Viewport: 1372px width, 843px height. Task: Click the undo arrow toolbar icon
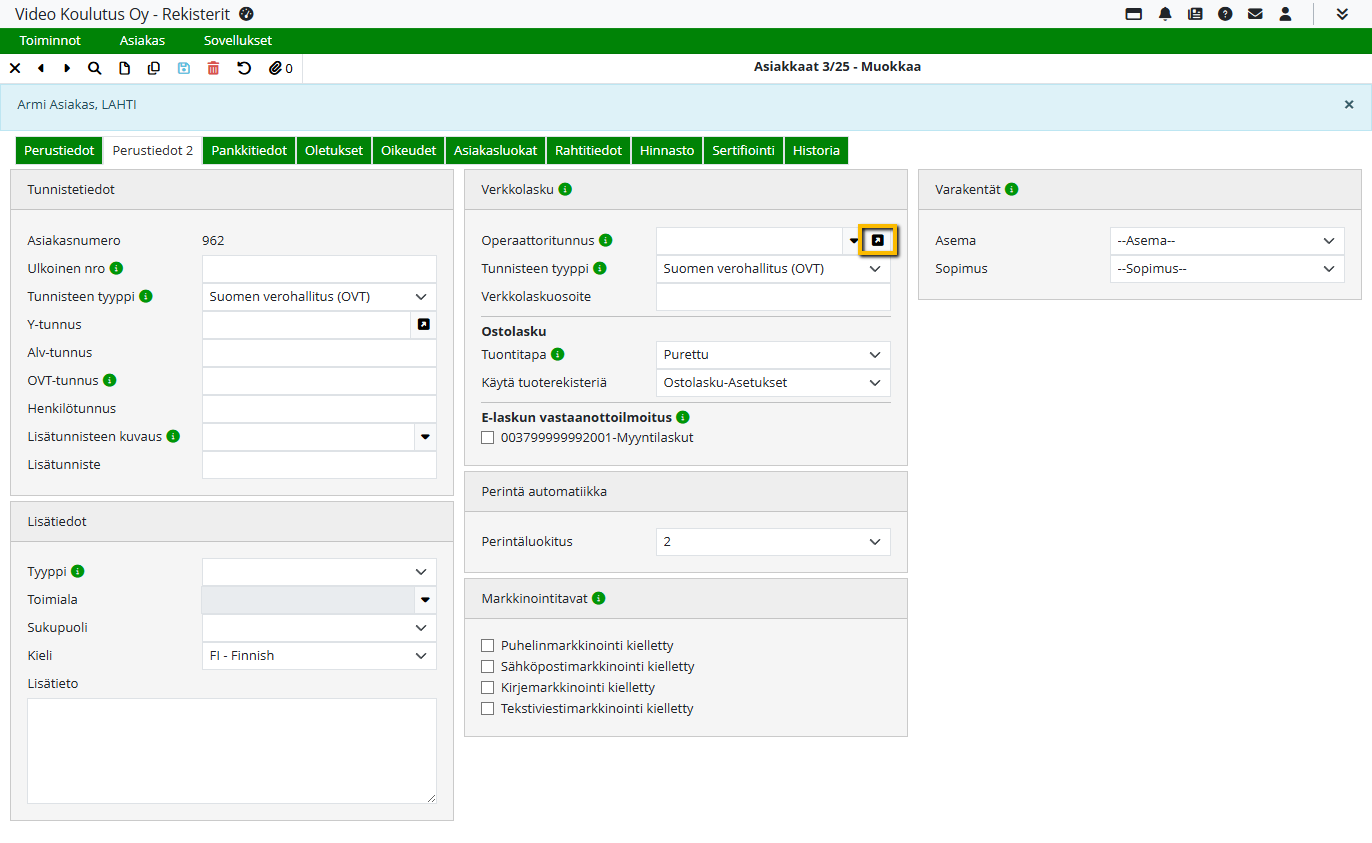click(244, 68)
